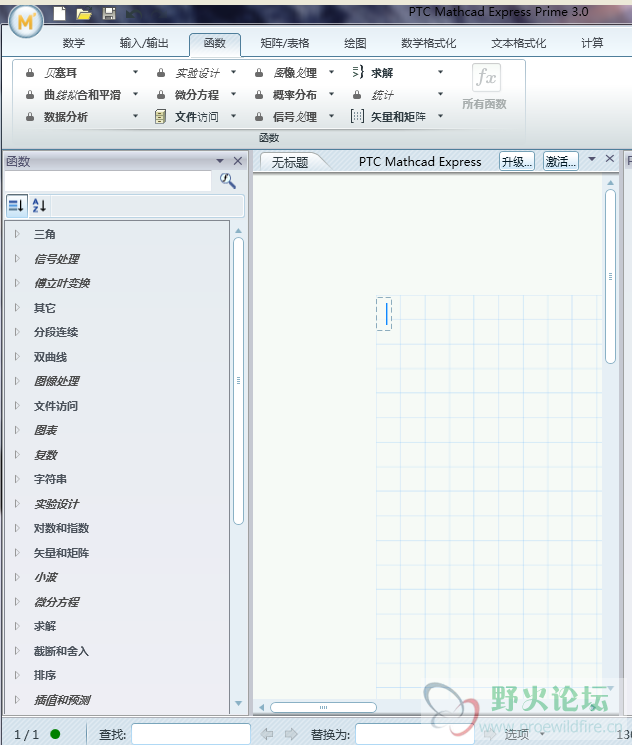Viewport: 632px width, 745px height.
Task: Click the function search text field
Action: click(108, 181)
